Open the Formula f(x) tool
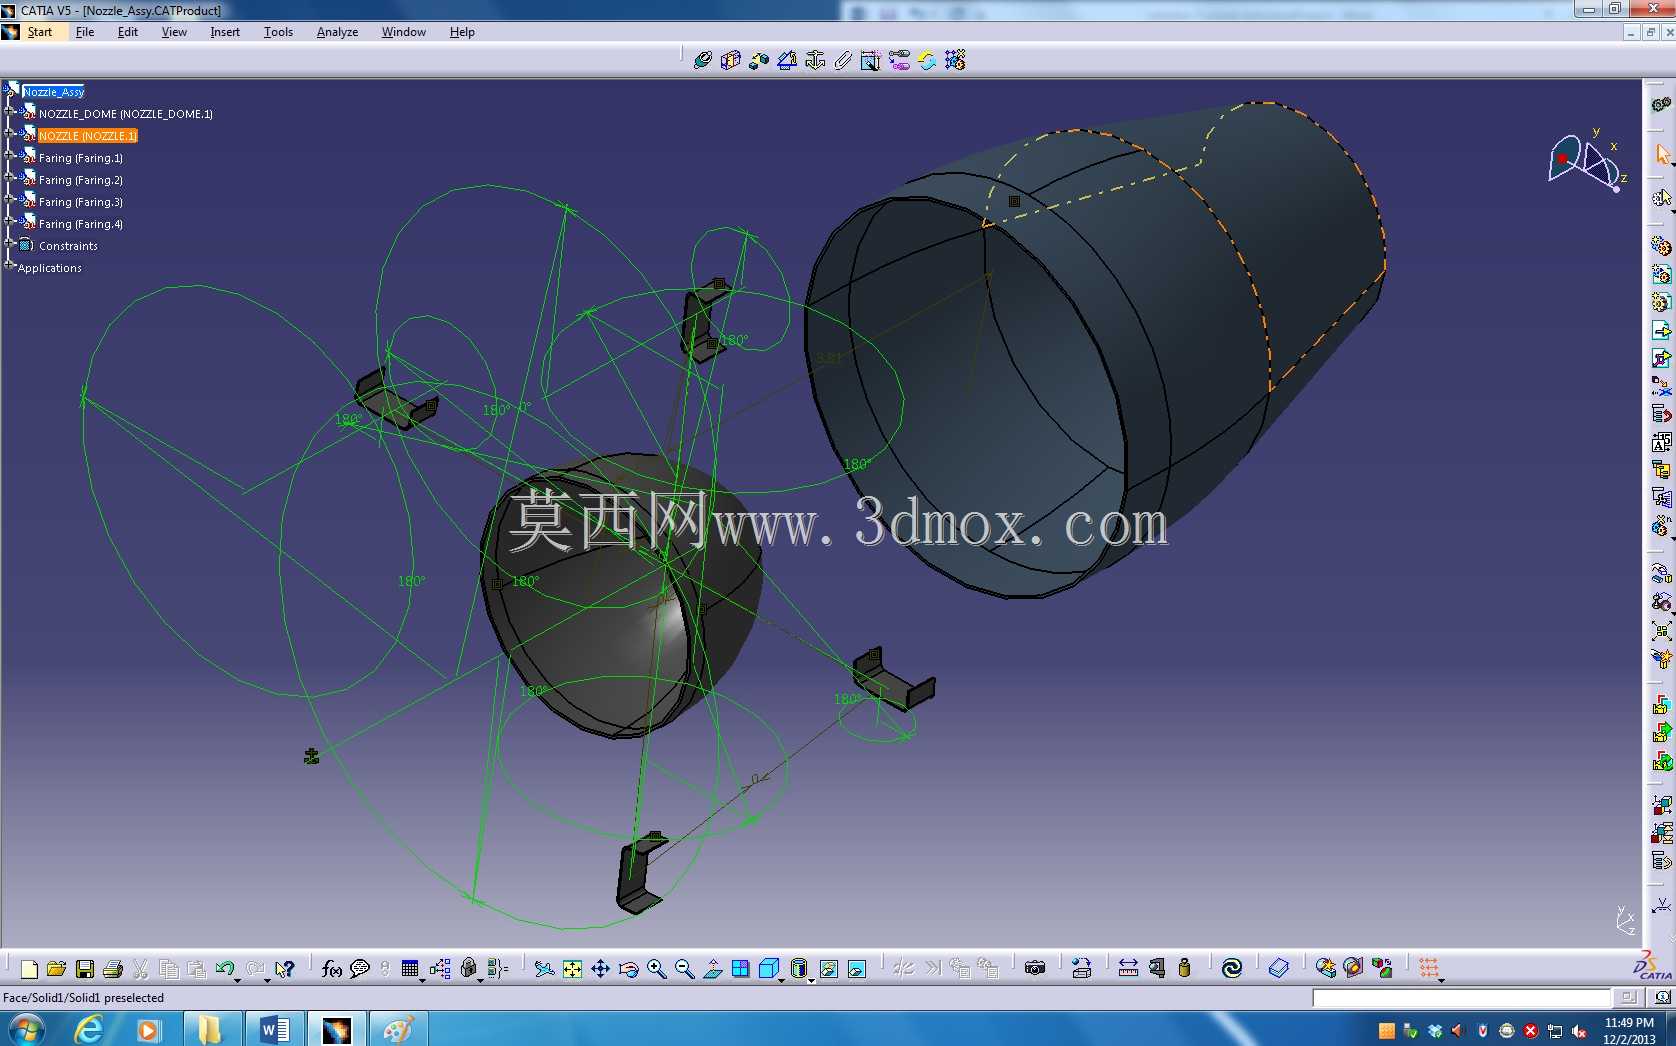The height and width of the screenshot is (1046, 1676). tap(332, 968)
